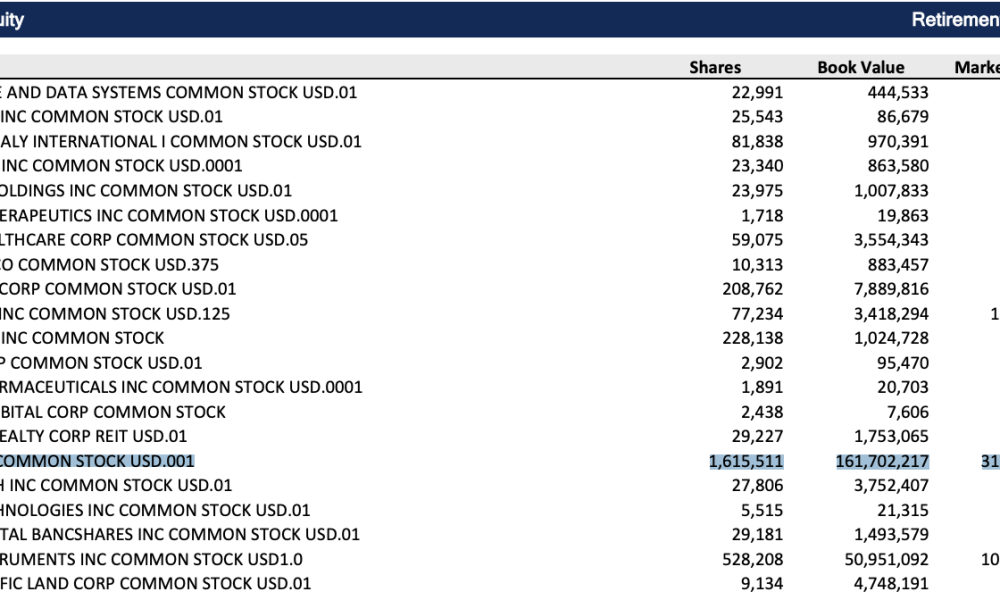1000x600 pixels.
Task: Select book value 95,470
Action: pos(903,363)
